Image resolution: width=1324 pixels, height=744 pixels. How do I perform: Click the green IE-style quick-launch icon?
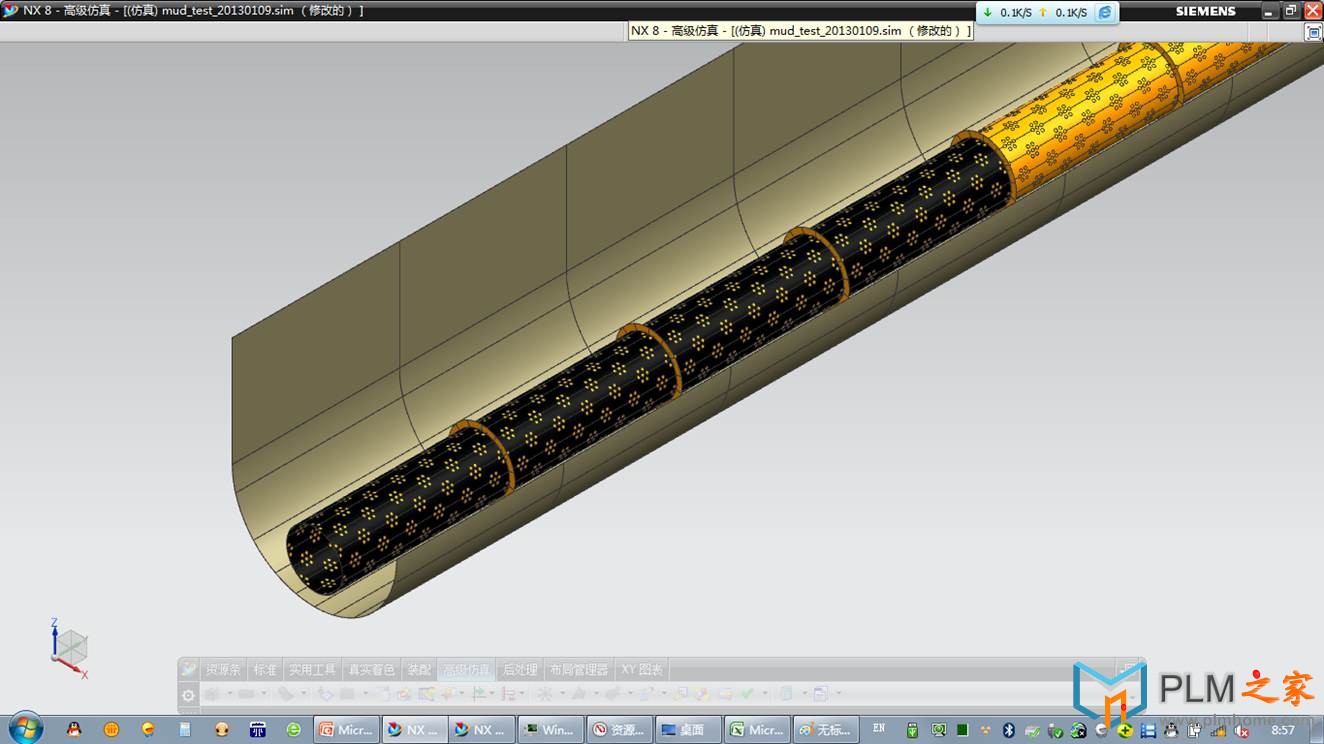tap(294, 730)
